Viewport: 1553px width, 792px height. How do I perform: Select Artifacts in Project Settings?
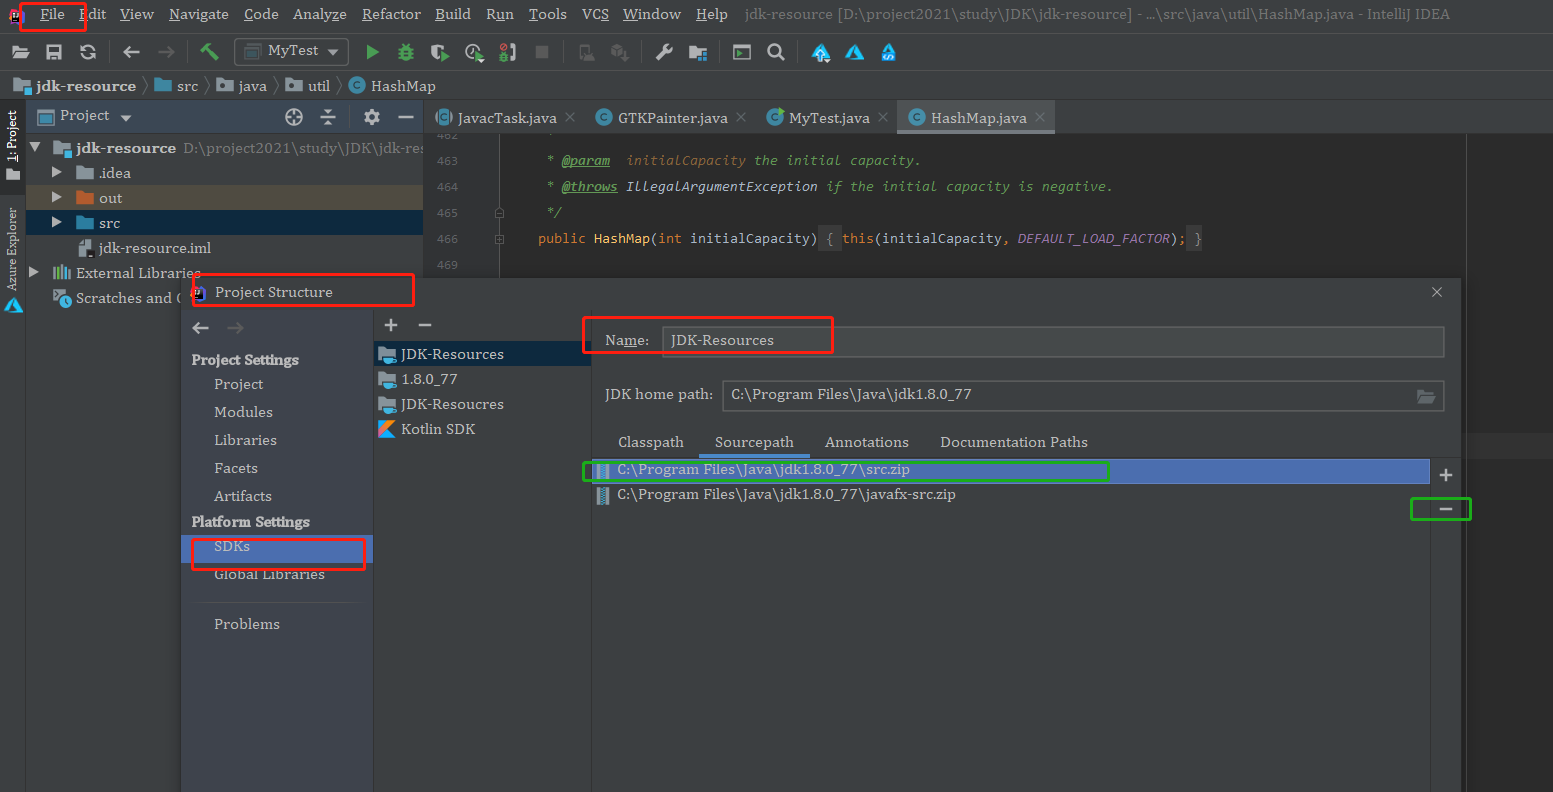[x=243, y=496]
